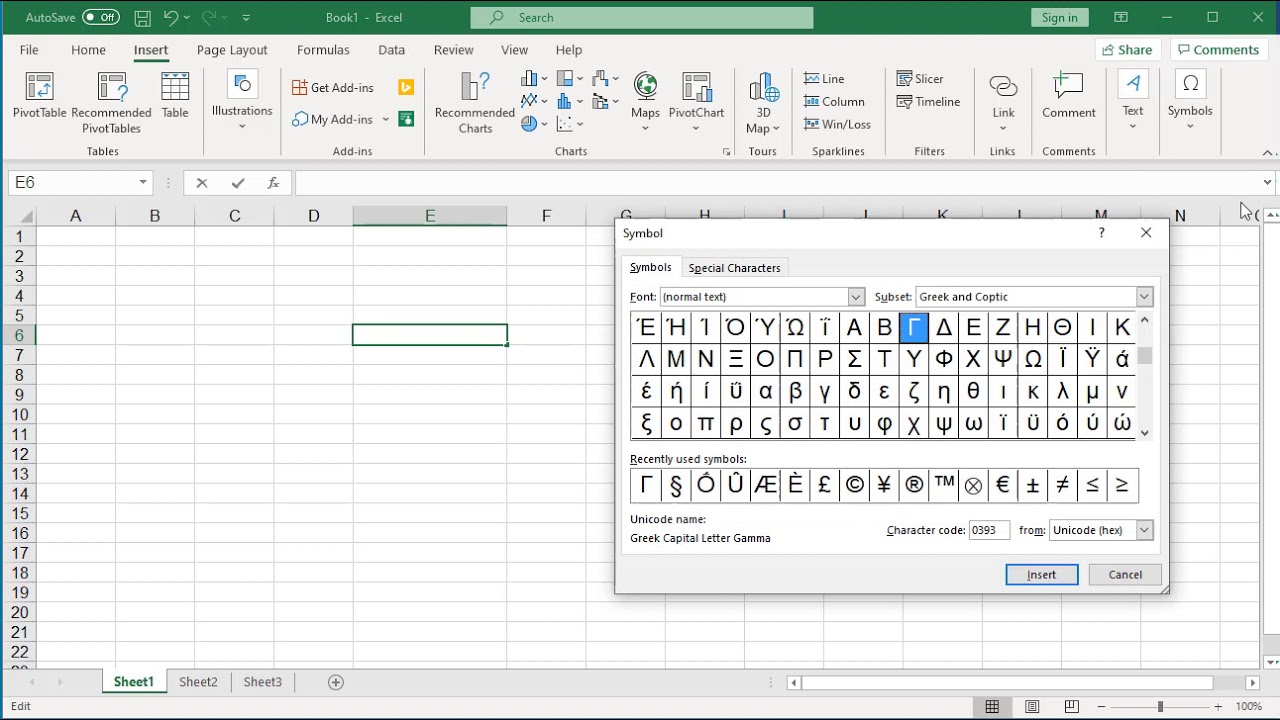The image size is (1280, 720).
Task: Open the Subset dropdown
Action: pos(1144,297)
